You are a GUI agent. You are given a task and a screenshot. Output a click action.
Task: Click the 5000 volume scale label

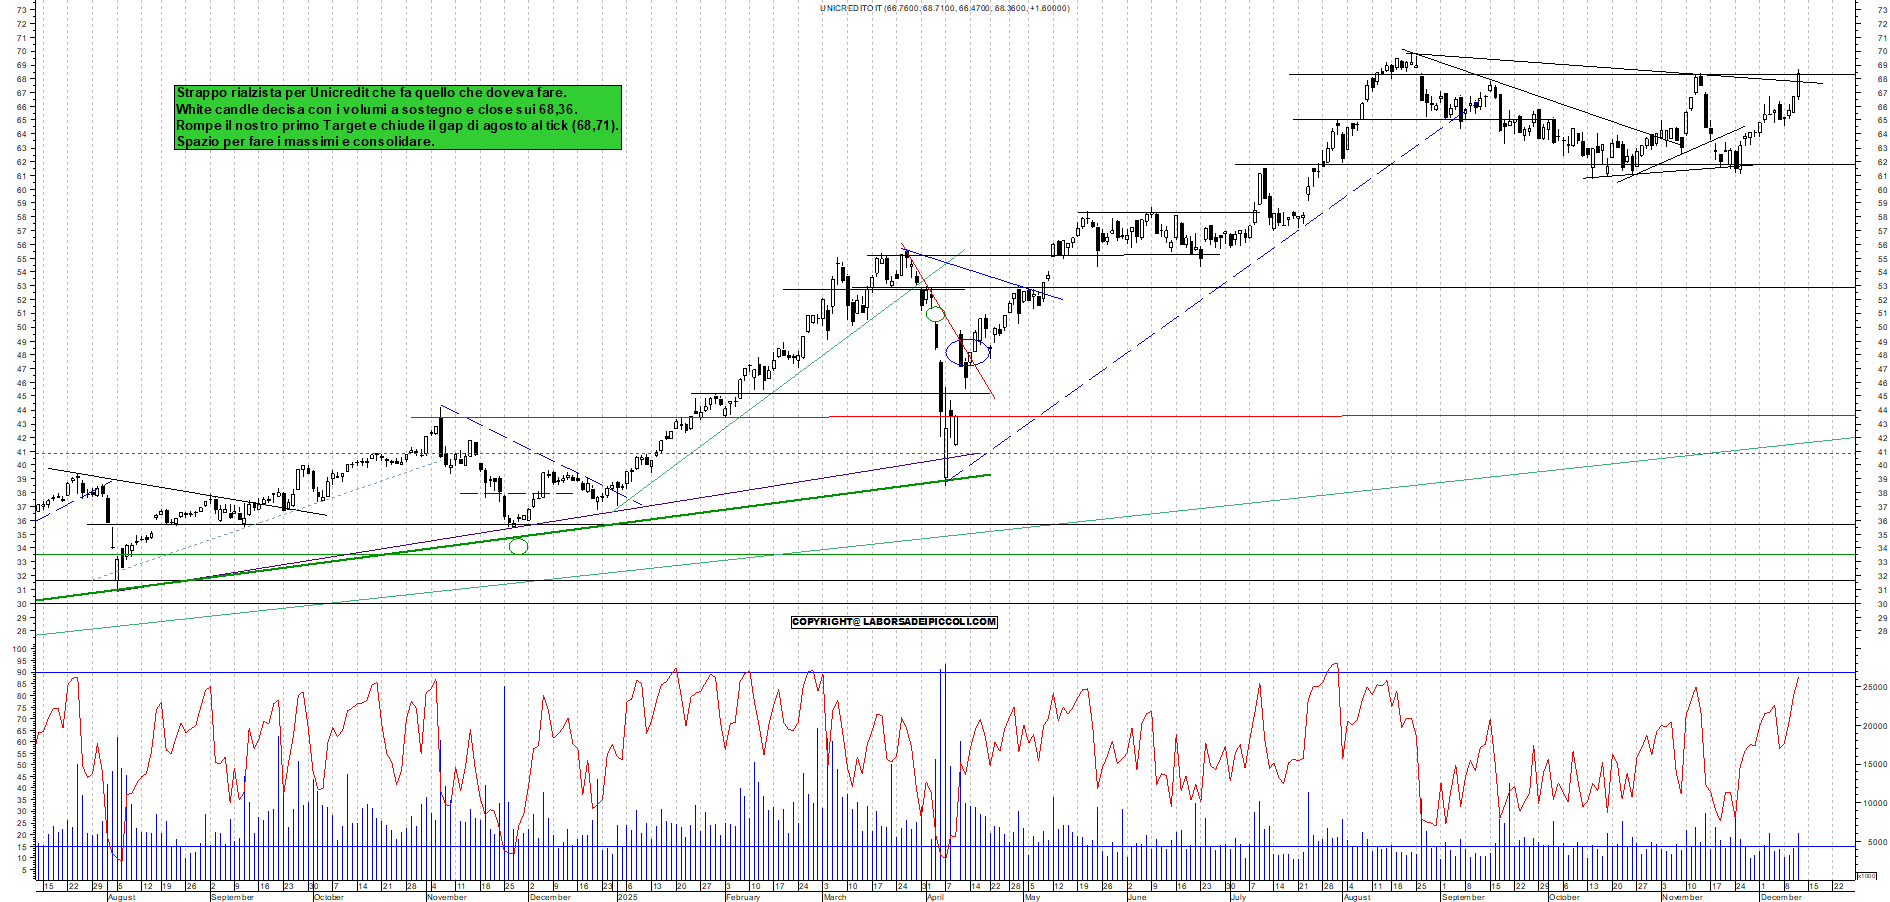pos(1876,843)
